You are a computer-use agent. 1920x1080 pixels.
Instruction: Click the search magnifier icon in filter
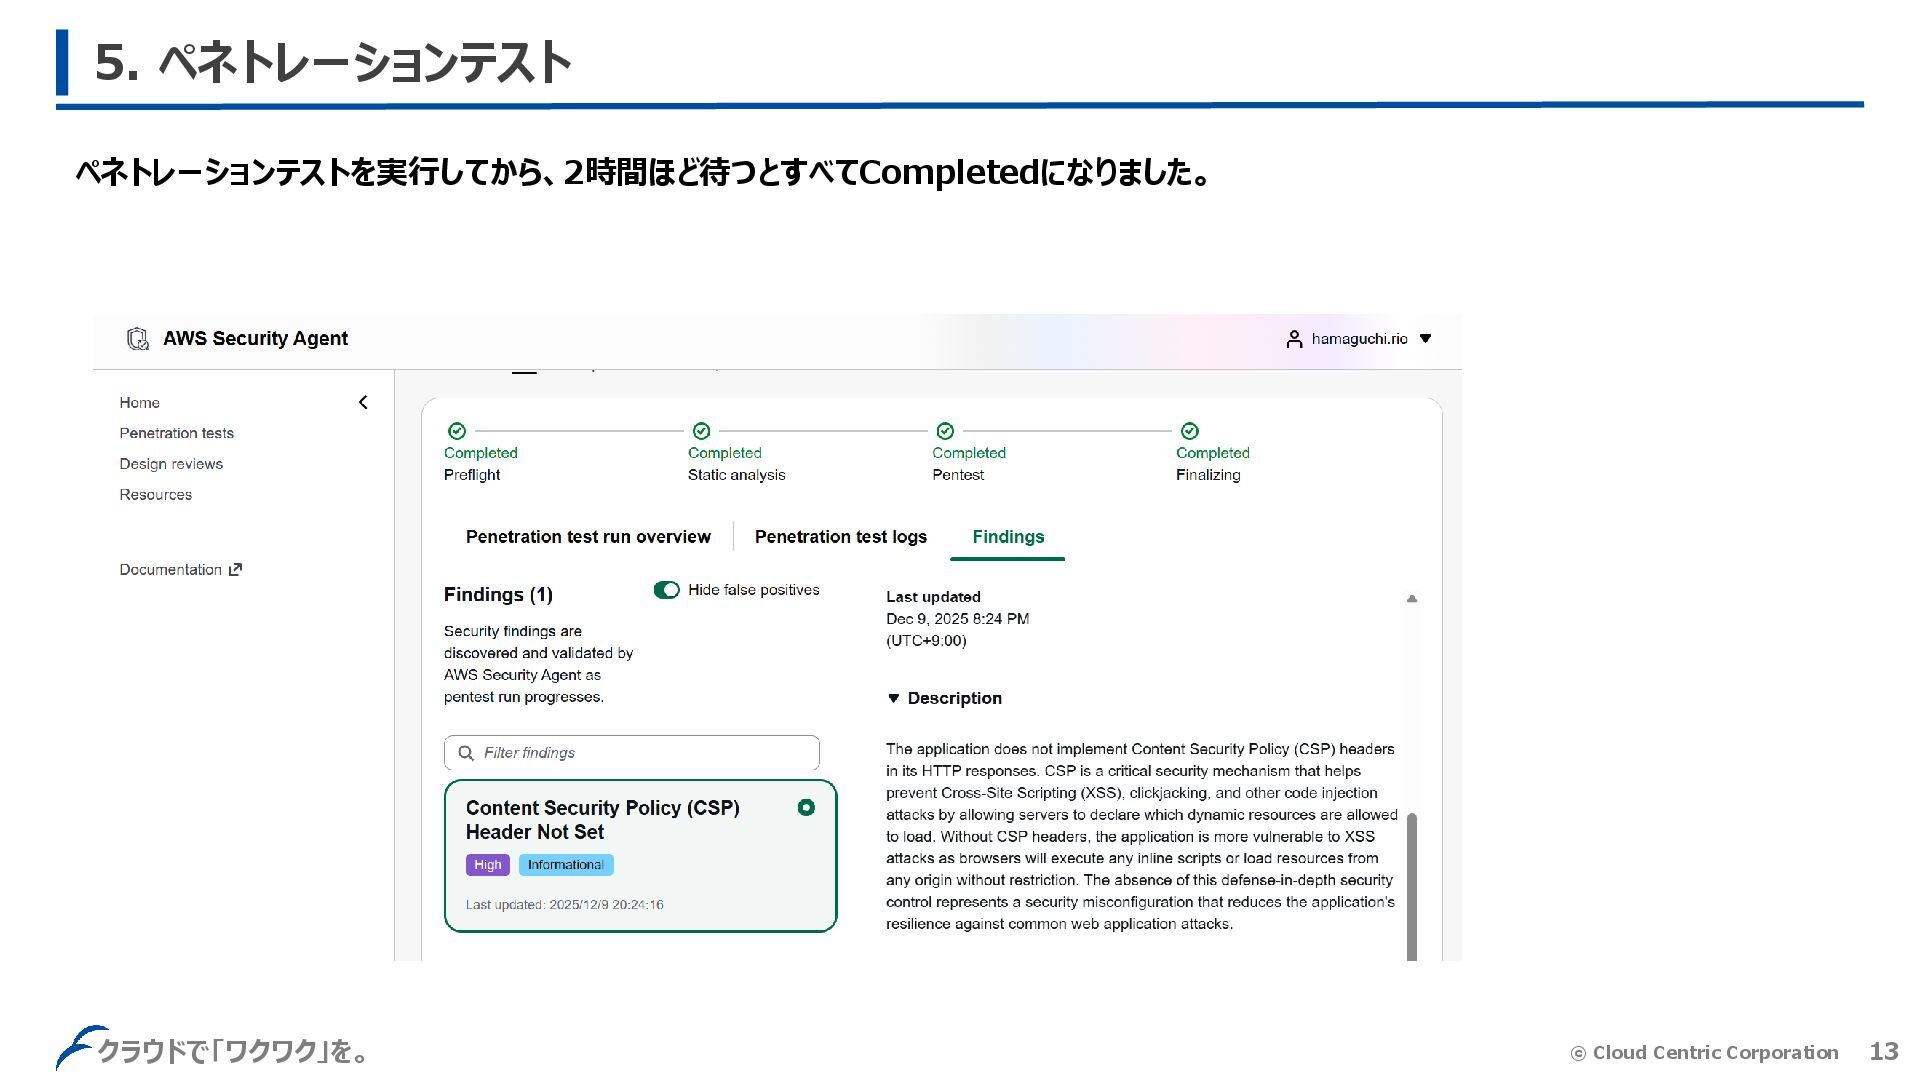click(x=466, y=753)
